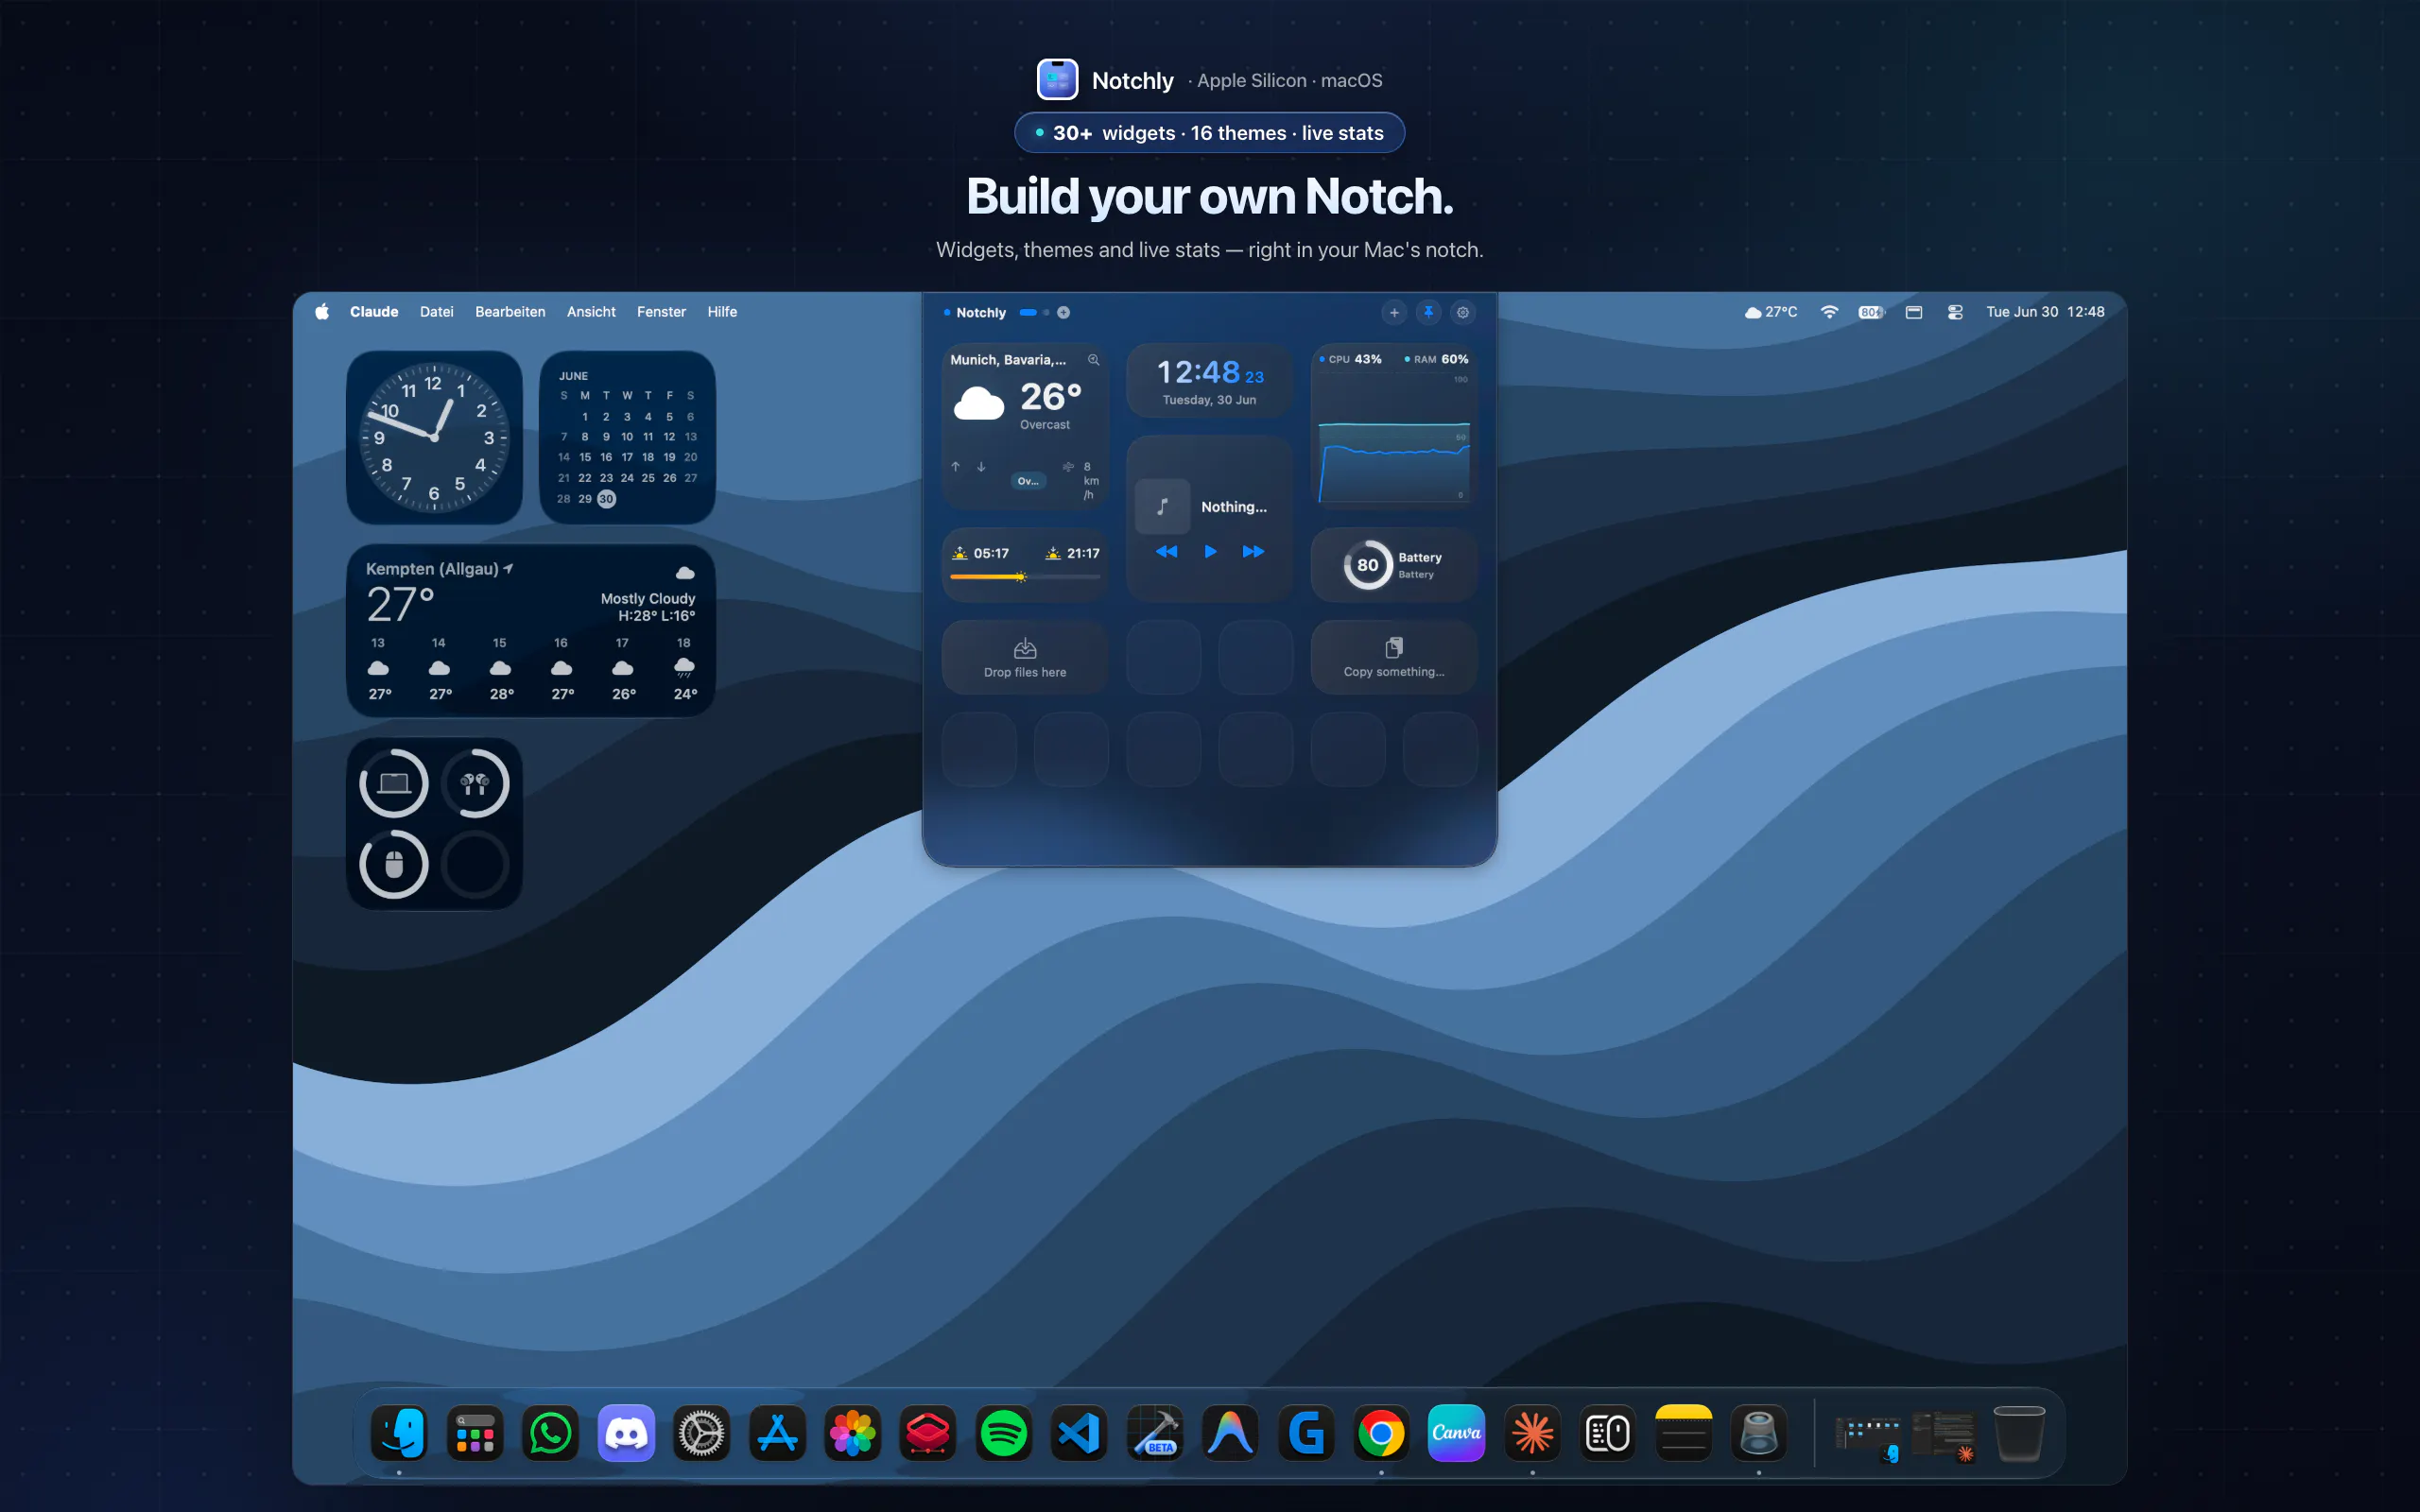Open Finder from the Dock
The image size is (2420, 1512).
click(x=399, y=1433)
